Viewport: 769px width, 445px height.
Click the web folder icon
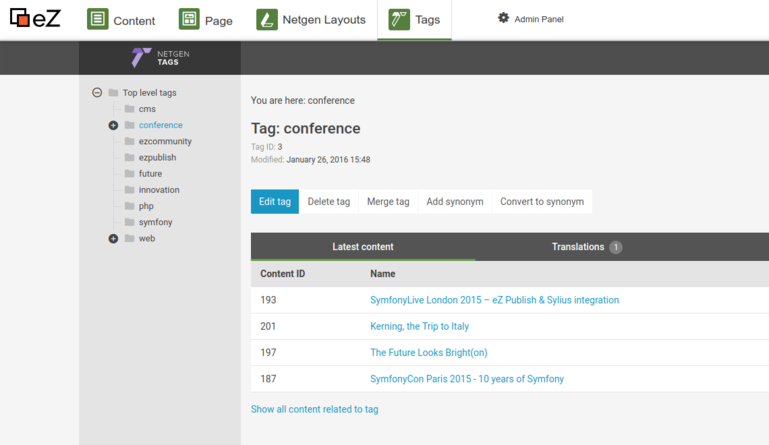click(129, 238)
